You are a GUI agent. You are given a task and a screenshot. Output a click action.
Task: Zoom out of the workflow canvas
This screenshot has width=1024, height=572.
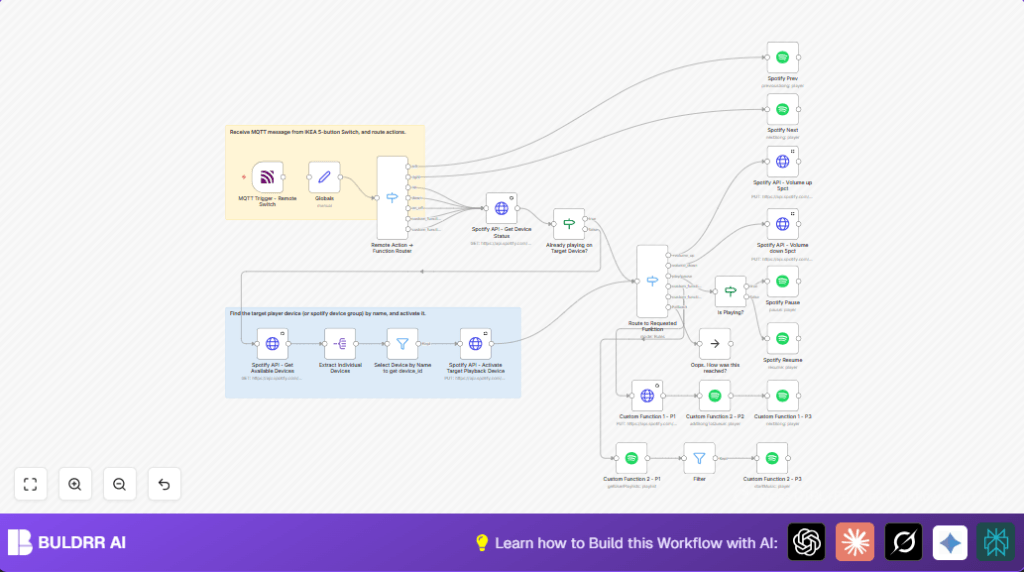pos(120,484)
